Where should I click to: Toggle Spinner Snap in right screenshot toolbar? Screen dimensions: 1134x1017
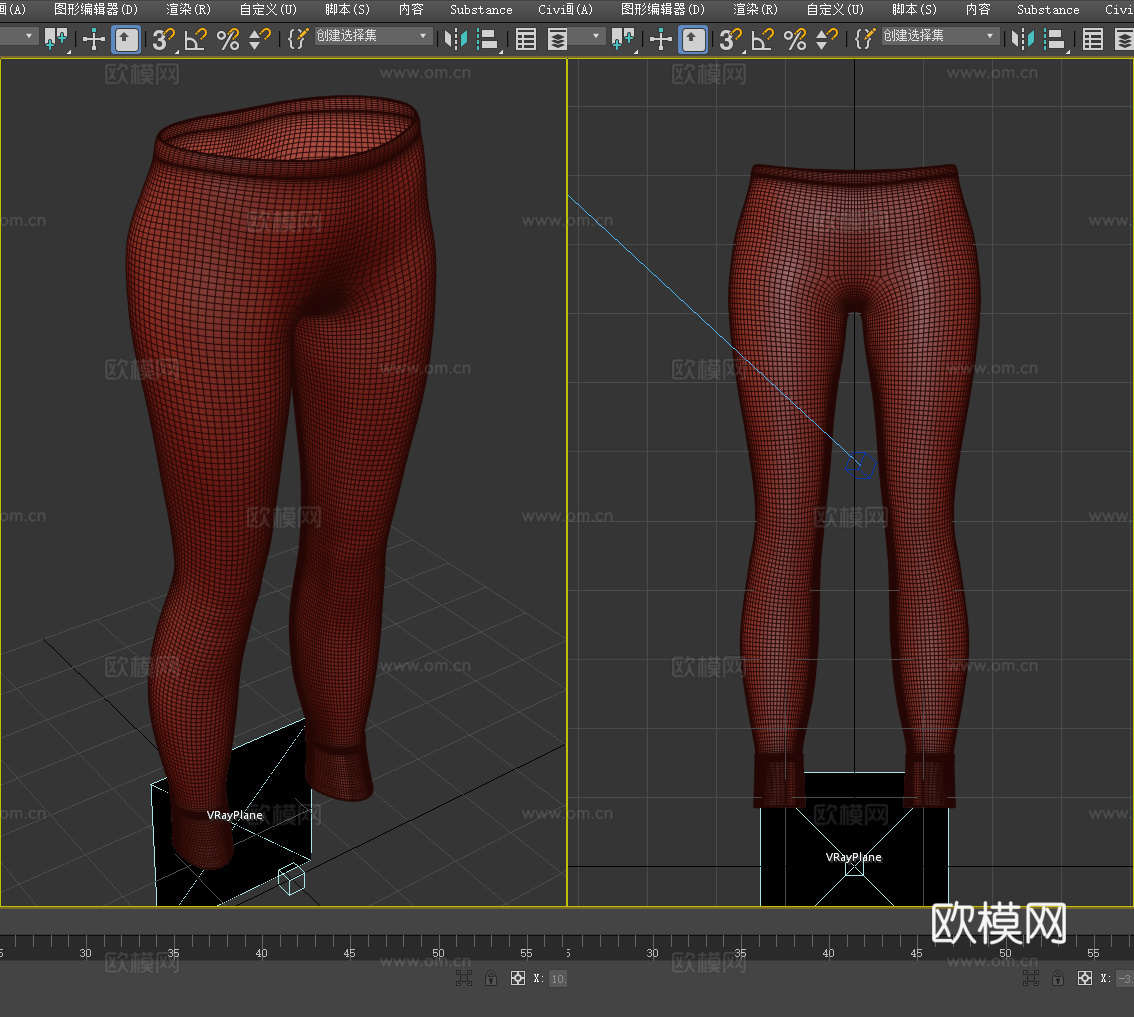[x=826, y=39]
